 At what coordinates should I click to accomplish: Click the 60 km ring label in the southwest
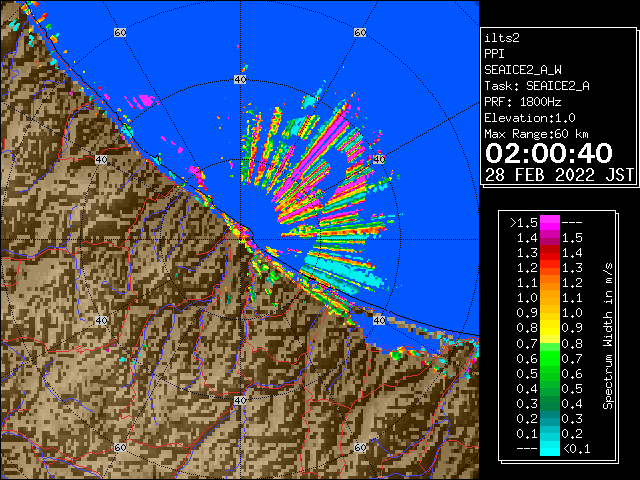pos(120,447)
